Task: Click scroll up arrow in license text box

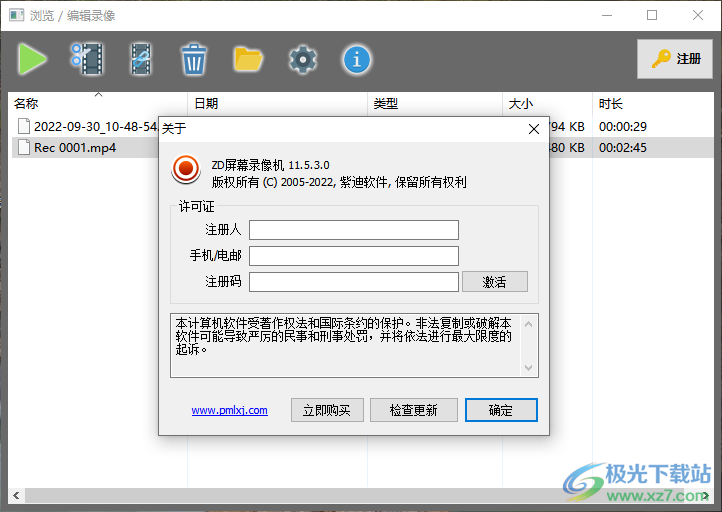Action: [x=529, y=324]
